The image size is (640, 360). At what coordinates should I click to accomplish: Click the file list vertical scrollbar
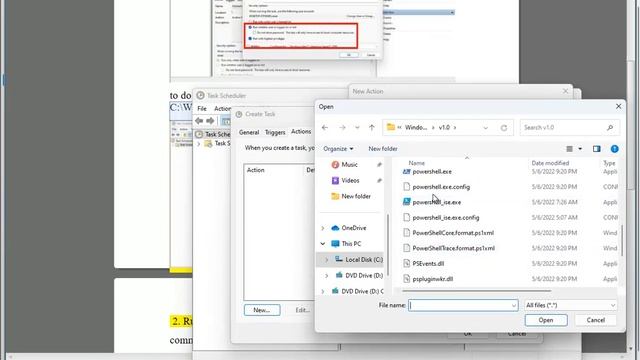click(622, 241)
